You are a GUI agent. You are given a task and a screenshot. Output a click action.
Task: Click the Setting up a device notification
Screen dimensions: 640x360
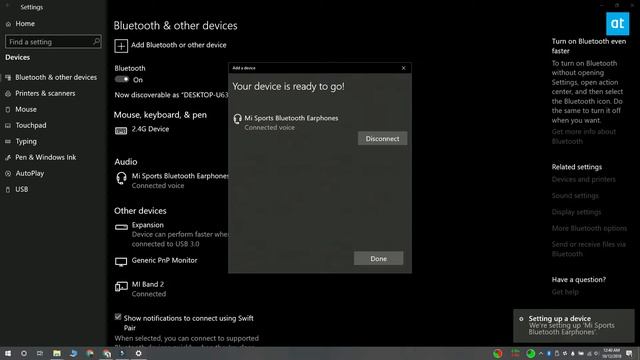click(574, 326)
